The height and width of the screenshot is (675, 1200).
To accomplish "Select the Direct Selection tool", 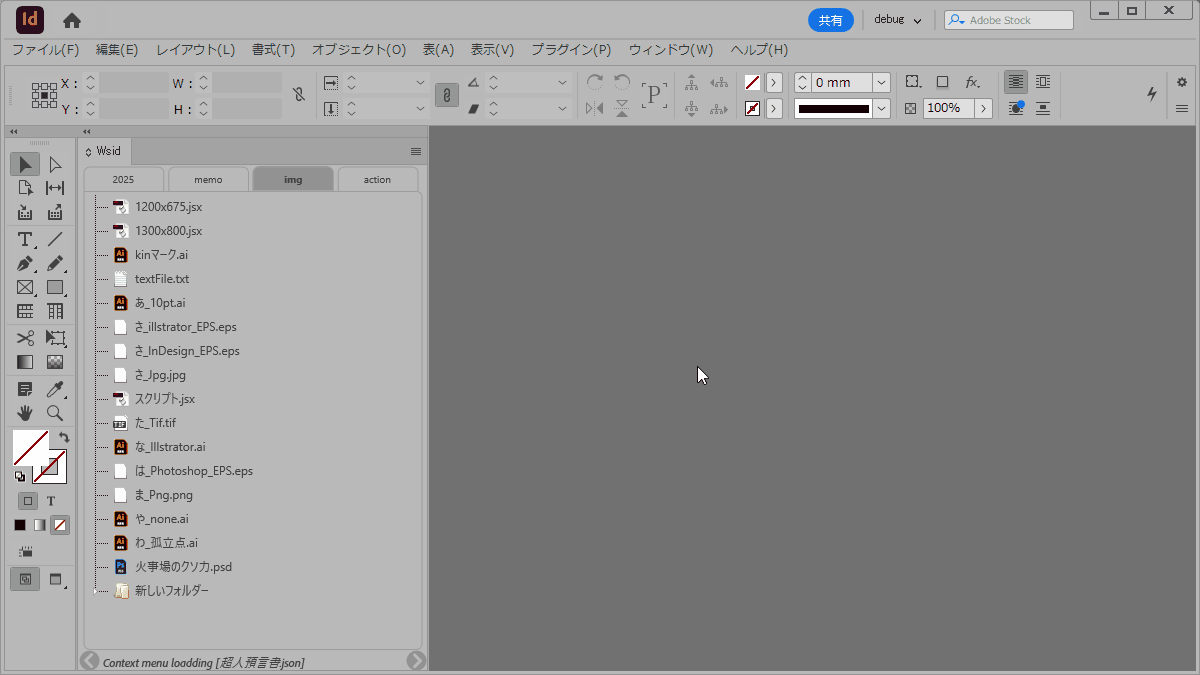I will [x=55, y=164].
